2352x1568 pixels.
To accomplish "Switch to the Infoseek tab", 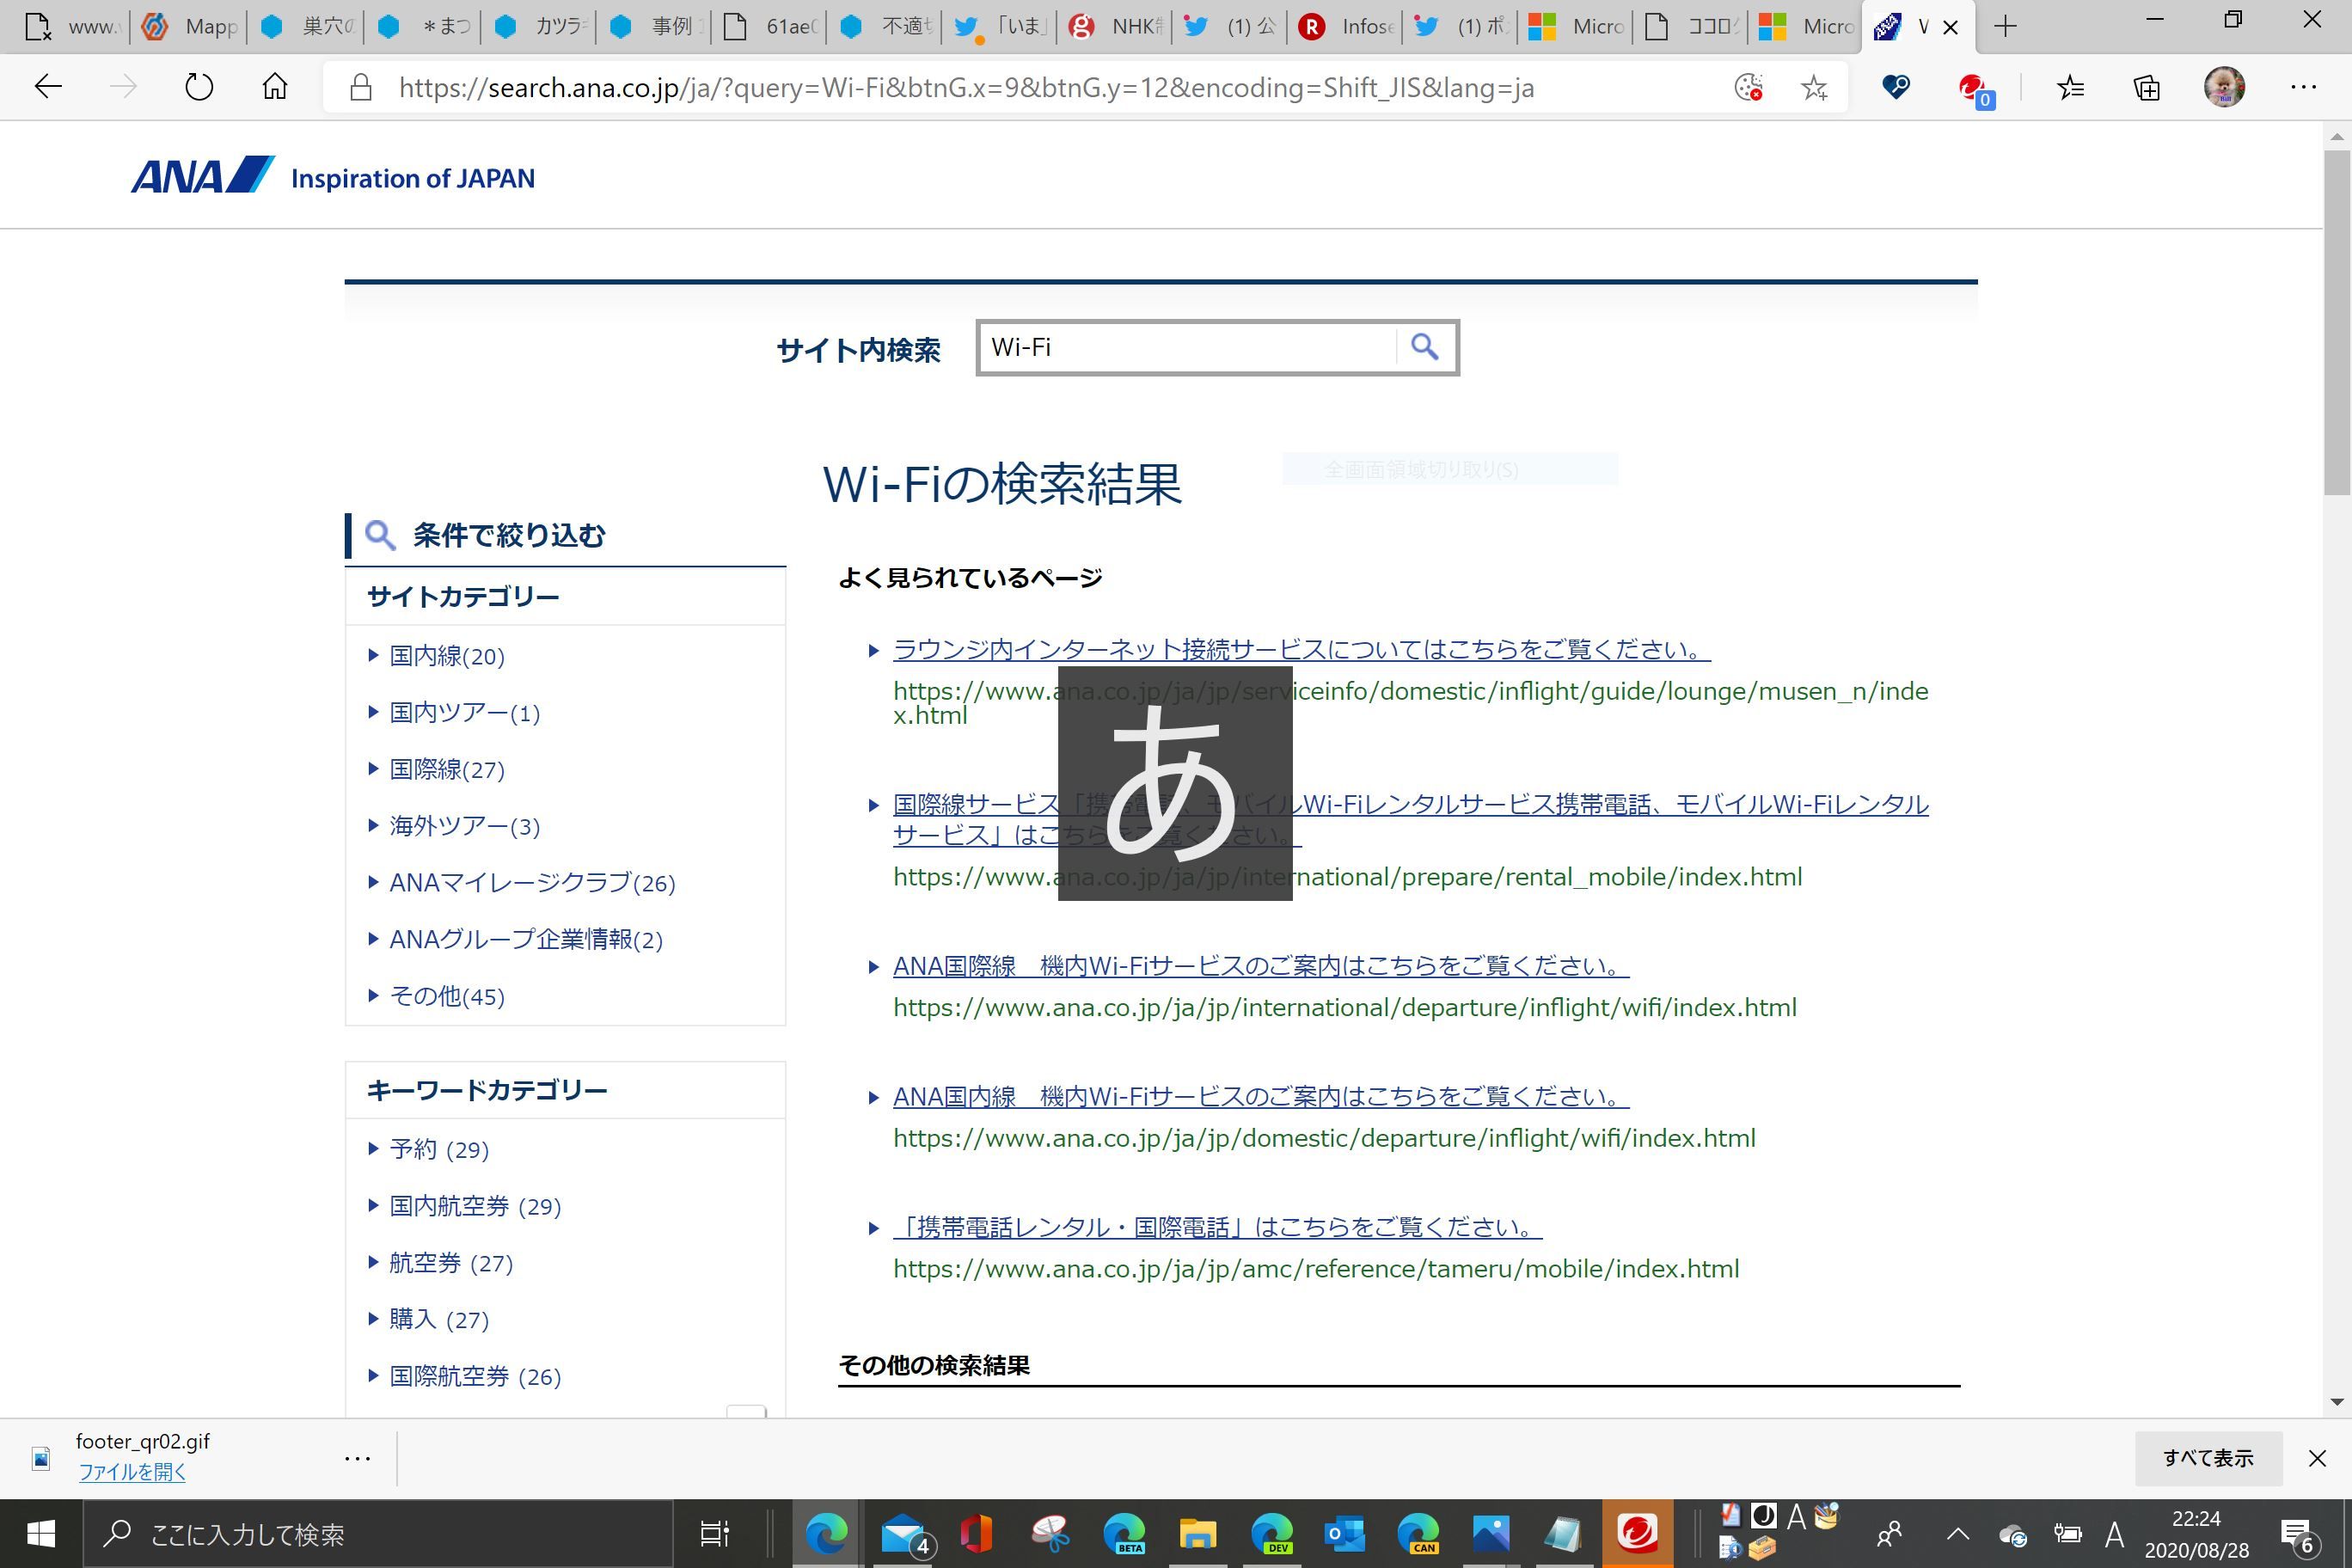I will click(1345, 27).
